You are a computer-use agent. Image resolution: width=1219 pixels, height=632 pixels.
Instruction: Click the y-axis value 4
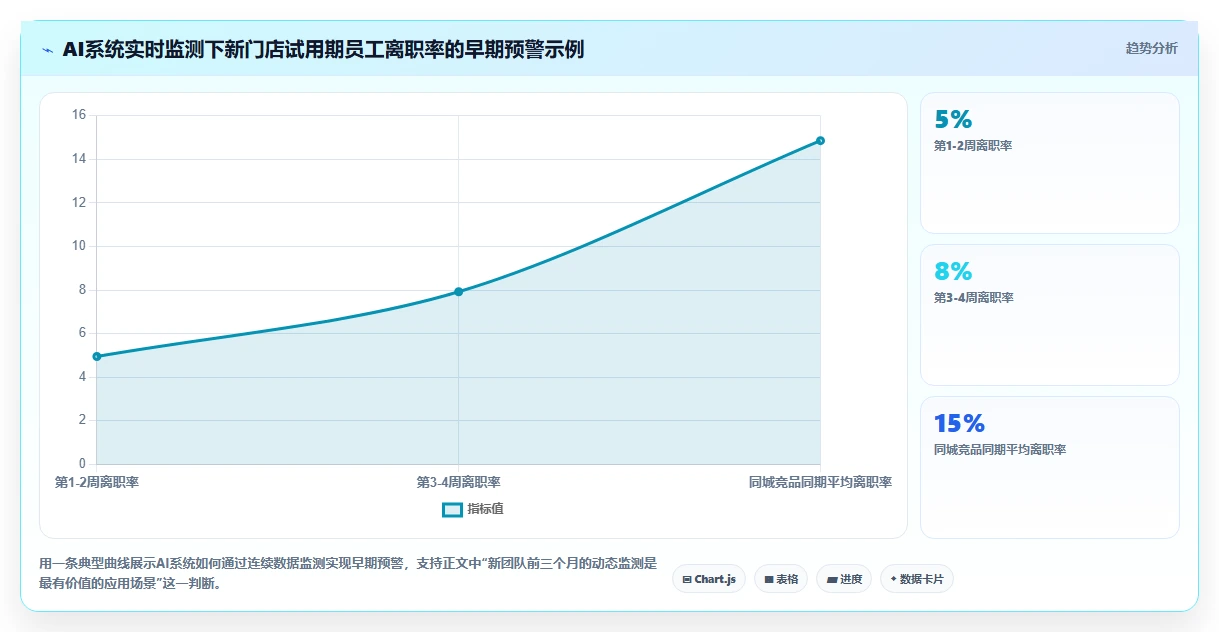[83, 377]
